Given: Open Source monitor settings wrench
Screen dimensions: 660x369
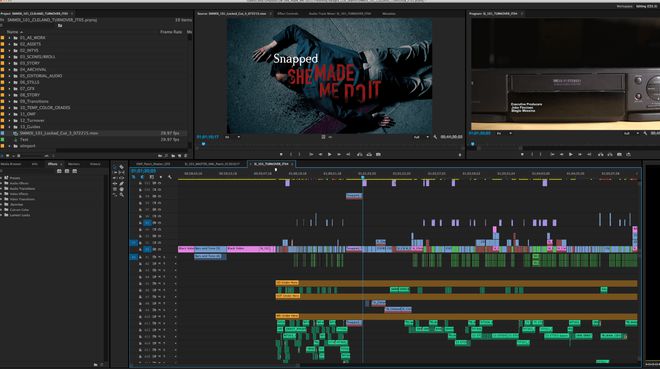Looking at the screenshot, I should click(435, 137).
